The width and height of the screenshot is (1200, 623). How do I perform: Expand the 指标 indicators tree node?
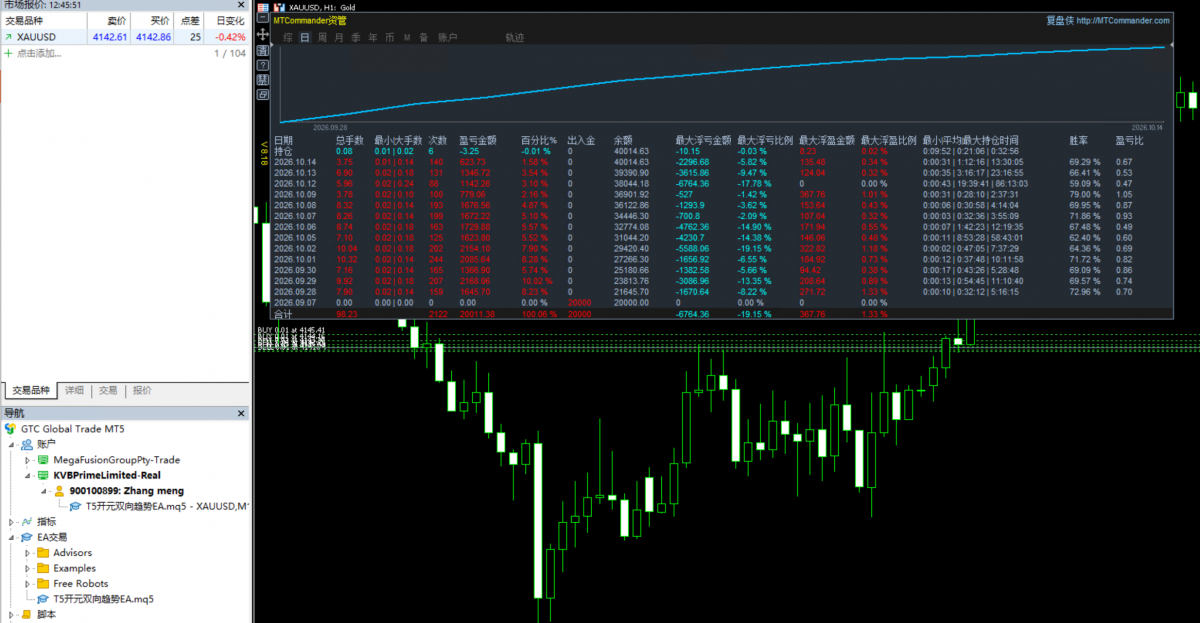pos(11,522)
